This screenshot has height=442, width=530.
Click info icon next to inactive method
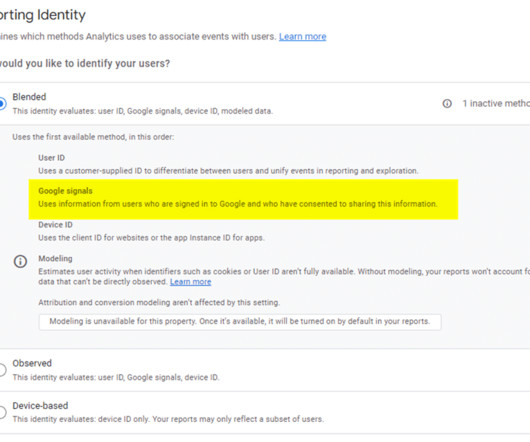pos(447,103)
